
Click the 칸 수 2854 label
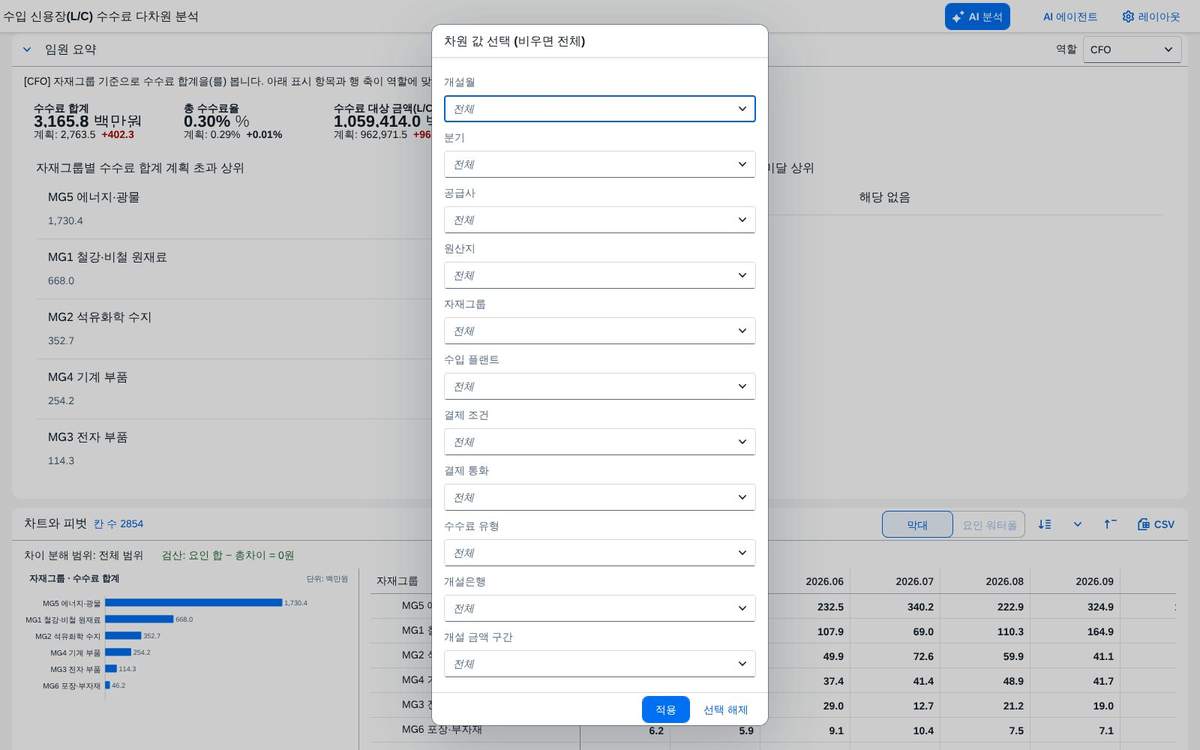point(118,524)
